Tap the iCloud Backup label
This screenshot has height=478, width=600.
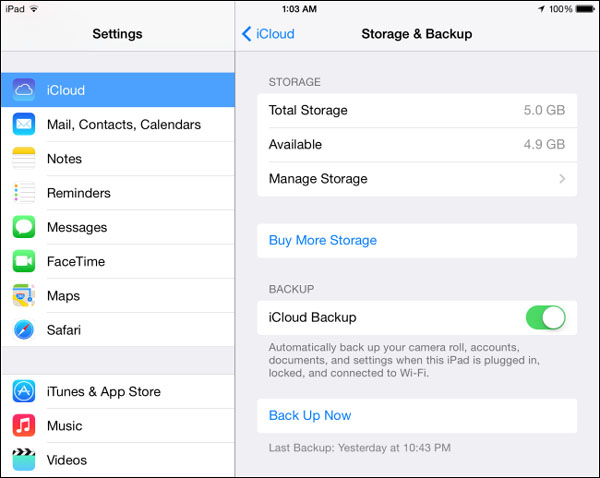coord(312,317)
